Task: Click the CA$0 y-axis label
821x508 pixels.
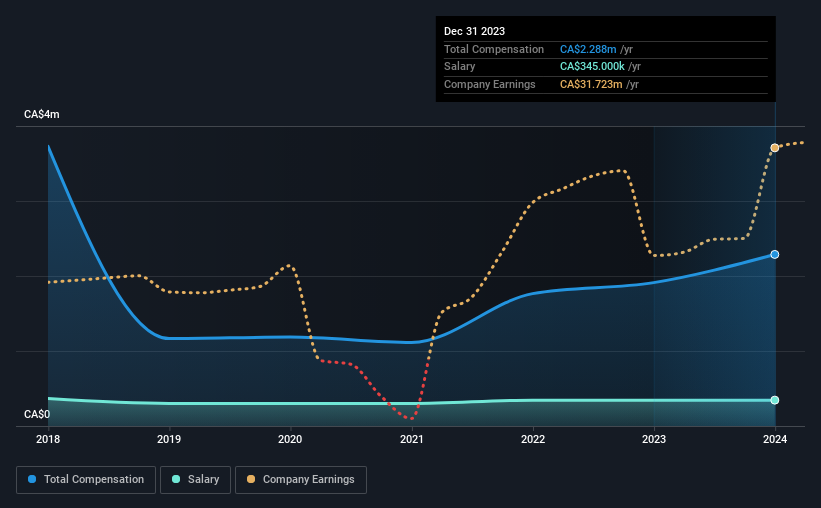Action: (x=37, y=414)
